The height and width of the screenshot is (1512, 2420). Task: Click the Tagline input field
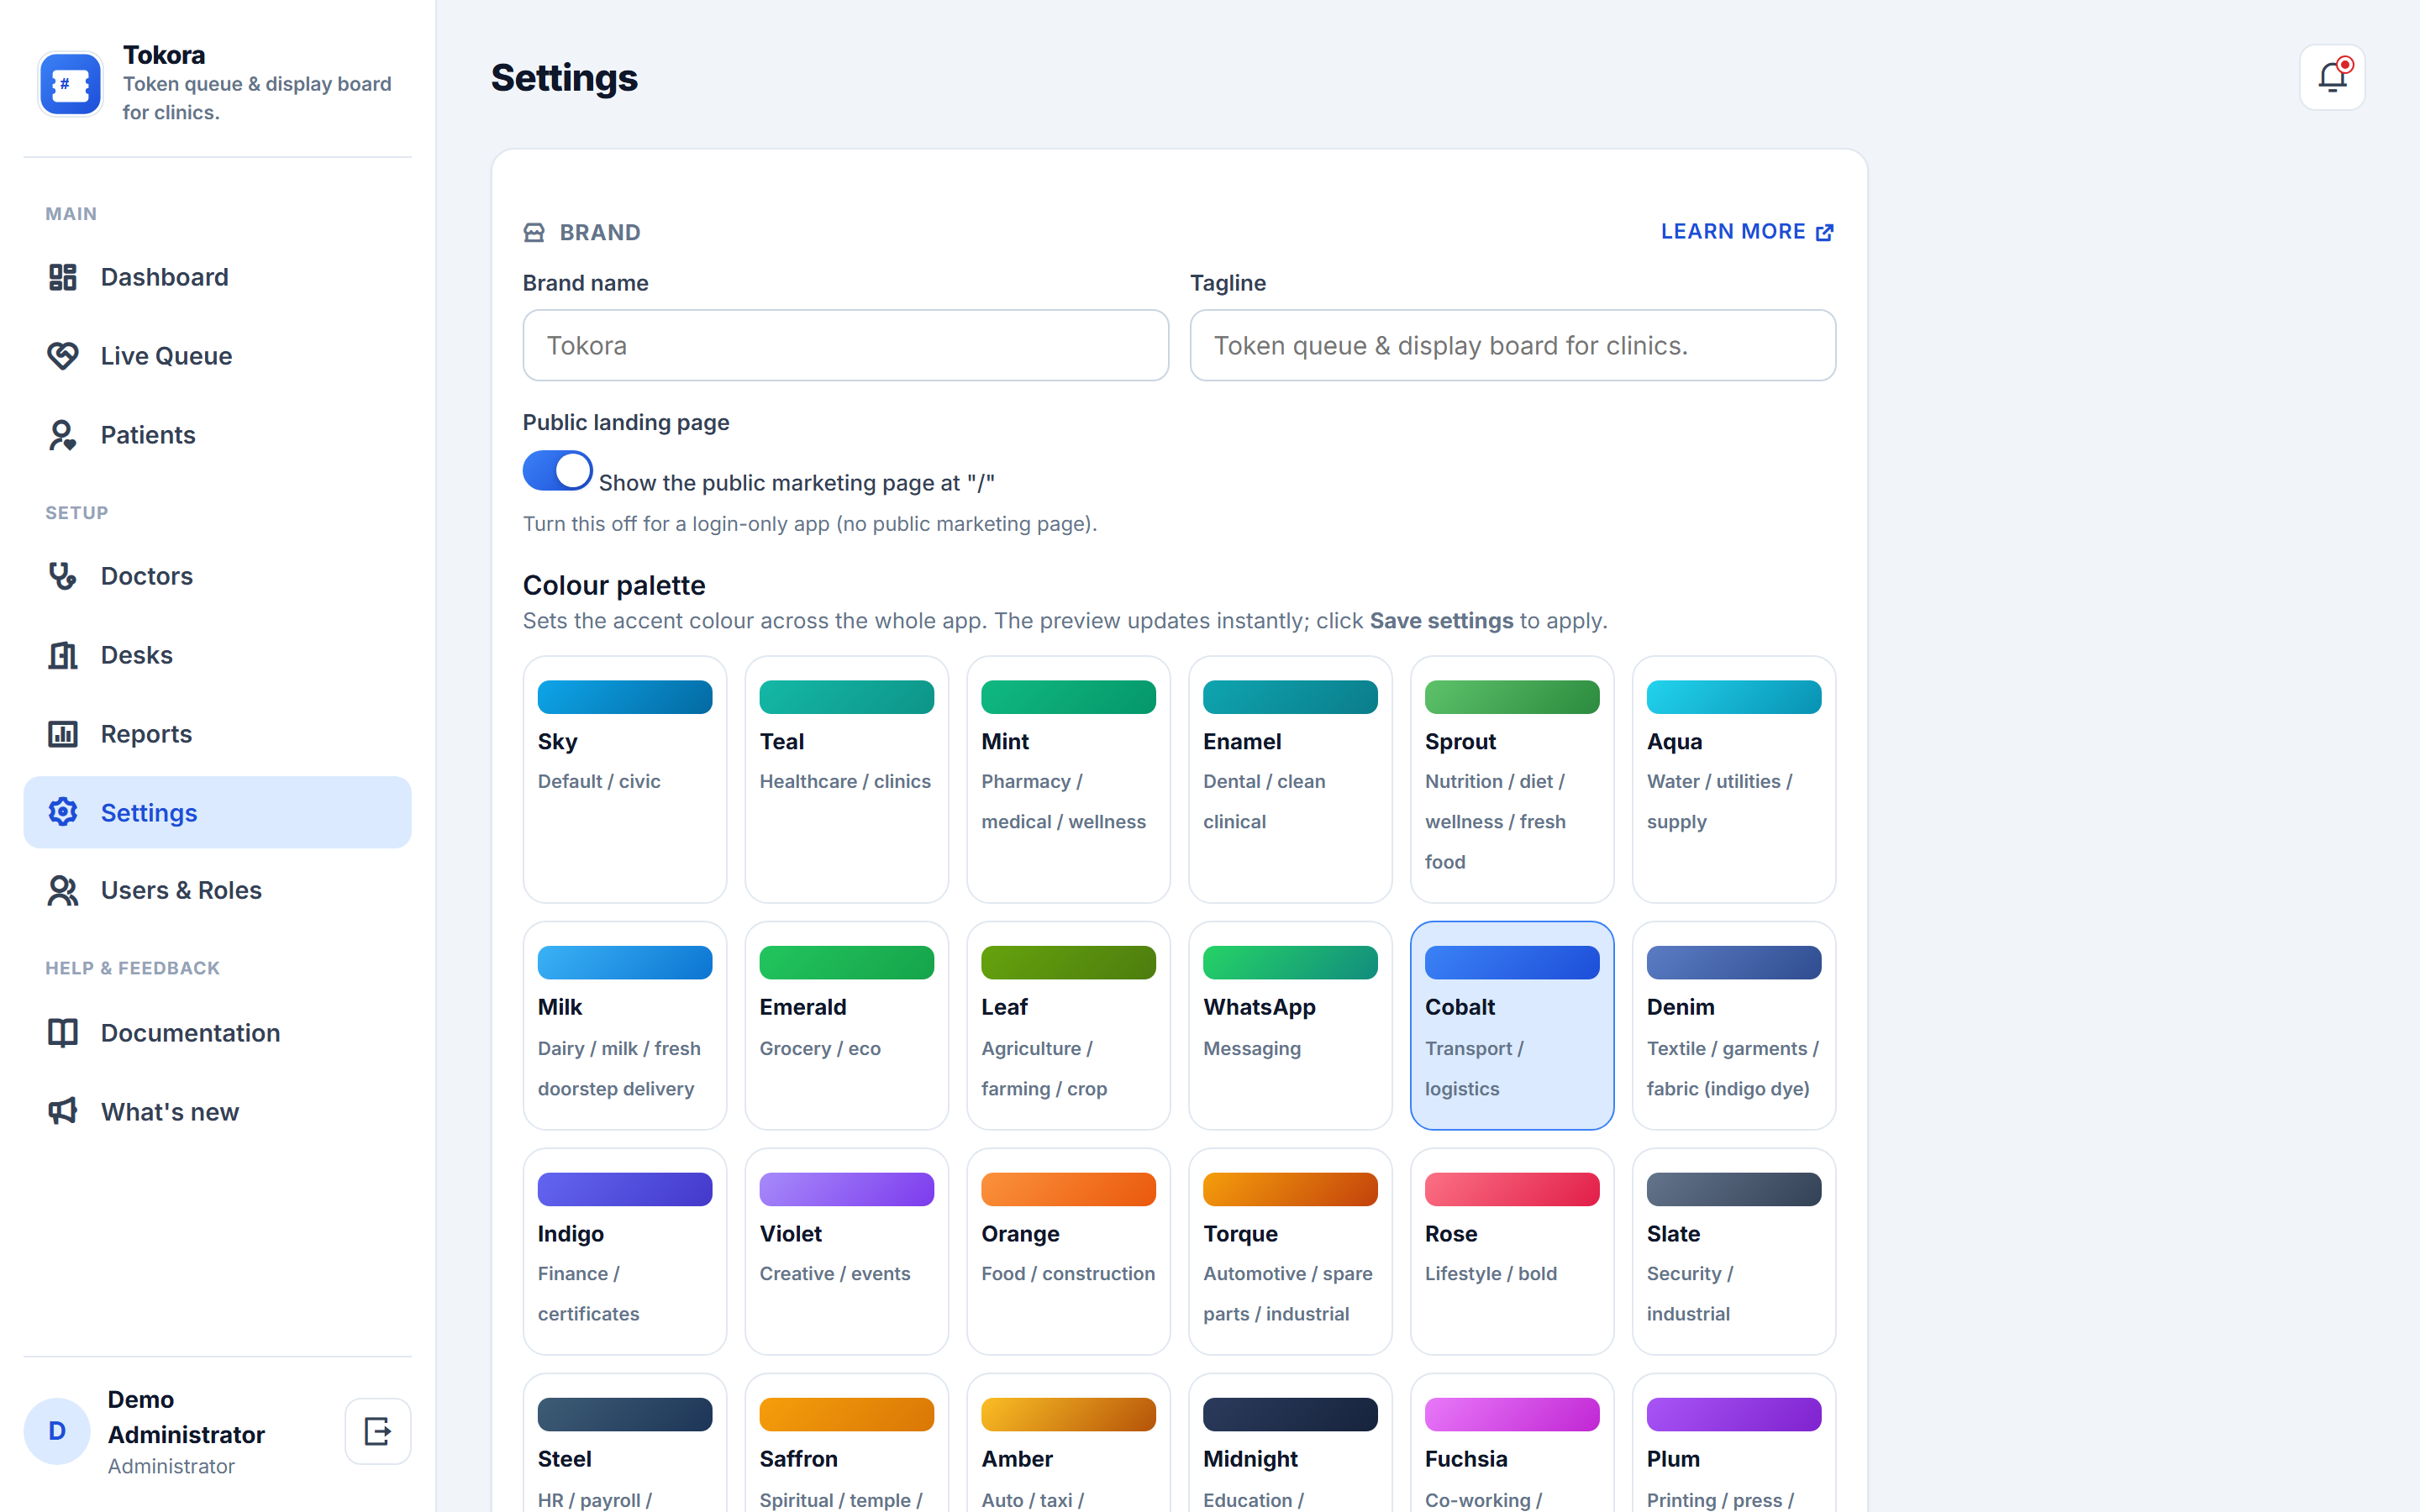(x=1513, y=345)
